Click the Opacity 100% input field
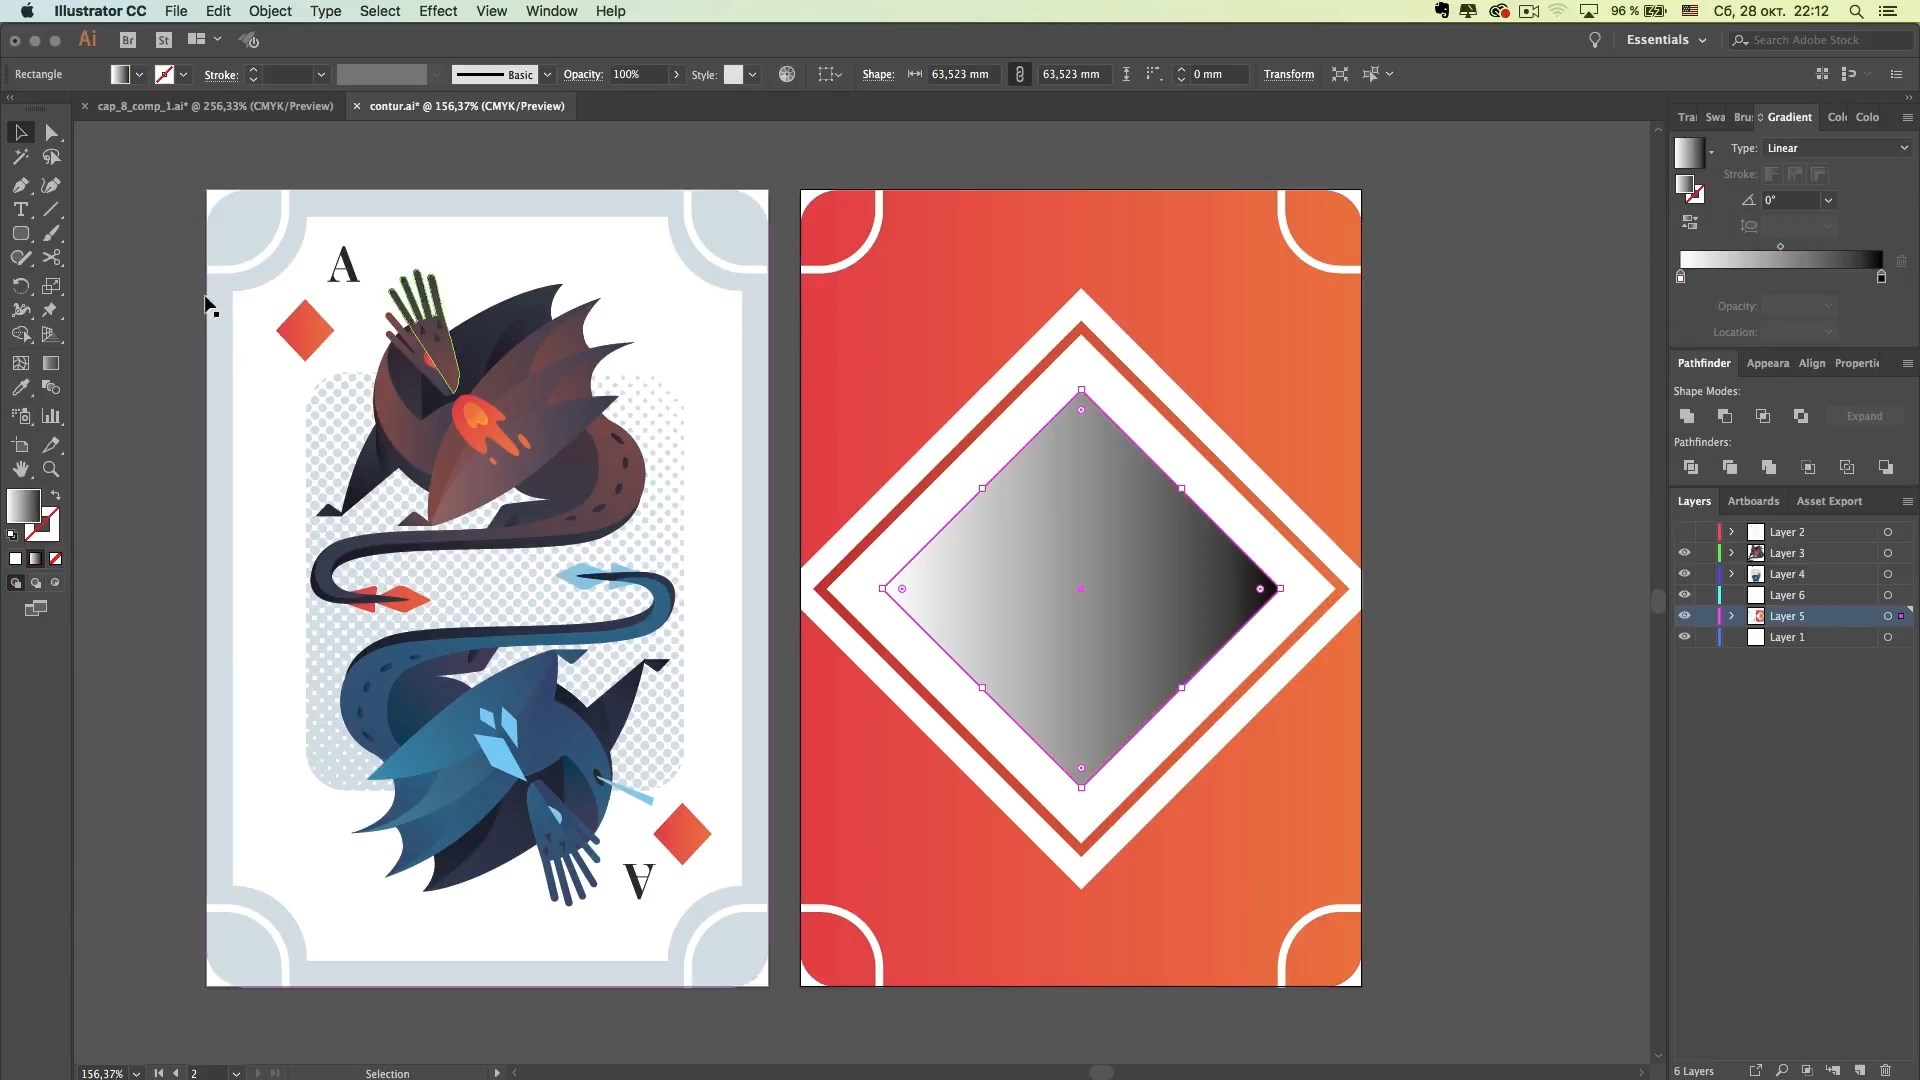This screenshot has height=1080, width=1920. point(637,74)
